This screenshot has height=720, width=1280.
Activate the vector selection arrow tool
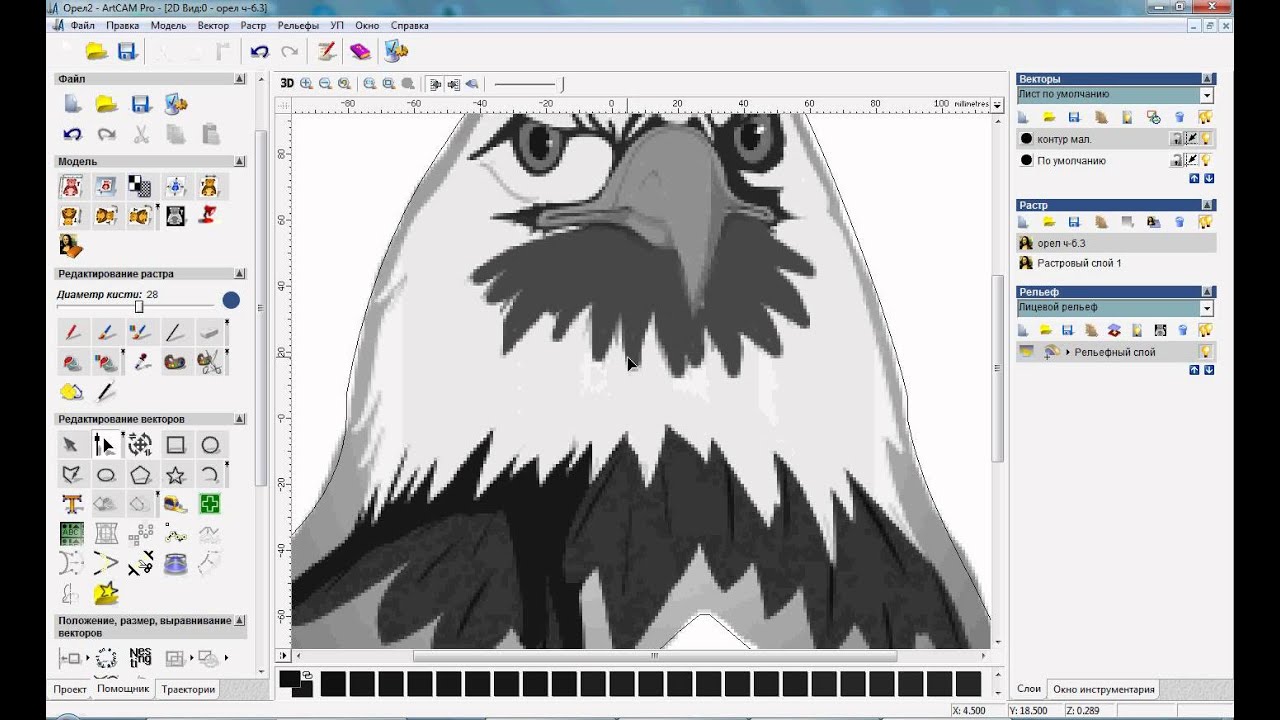71,445
